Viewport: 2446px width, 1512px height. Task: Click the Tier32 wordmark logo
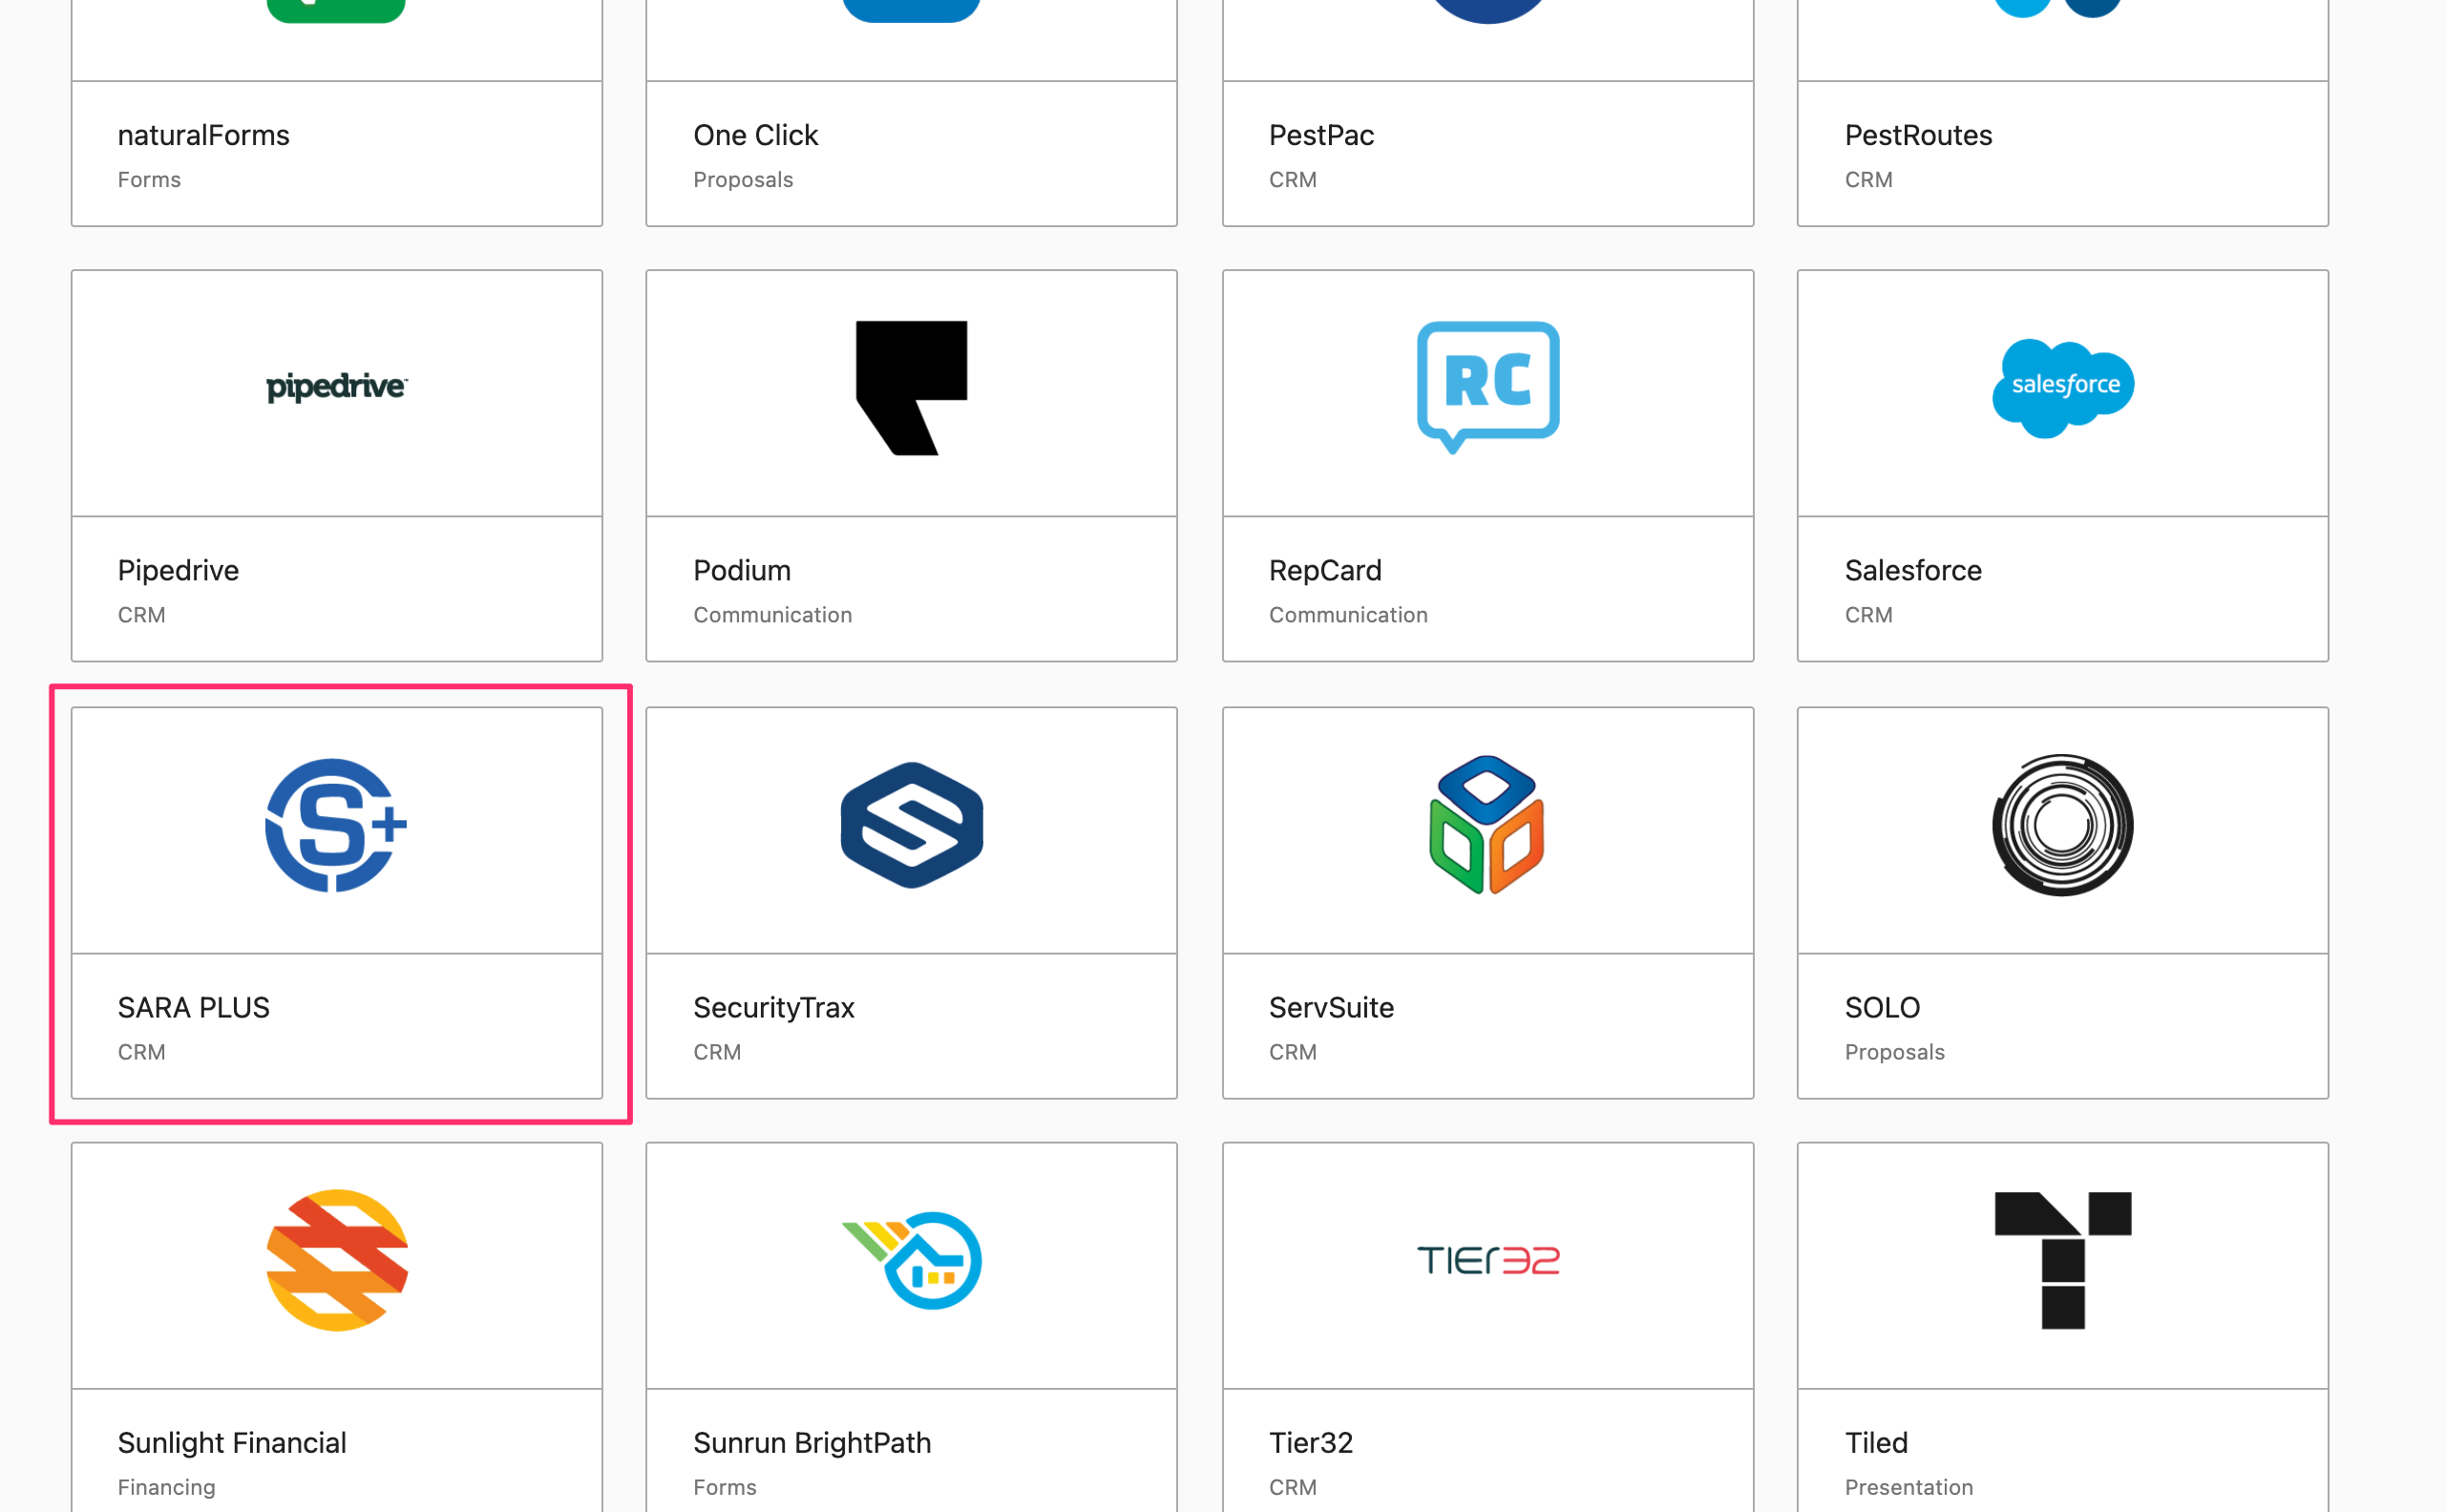pyautogui.click(x=1488, y=1260)
